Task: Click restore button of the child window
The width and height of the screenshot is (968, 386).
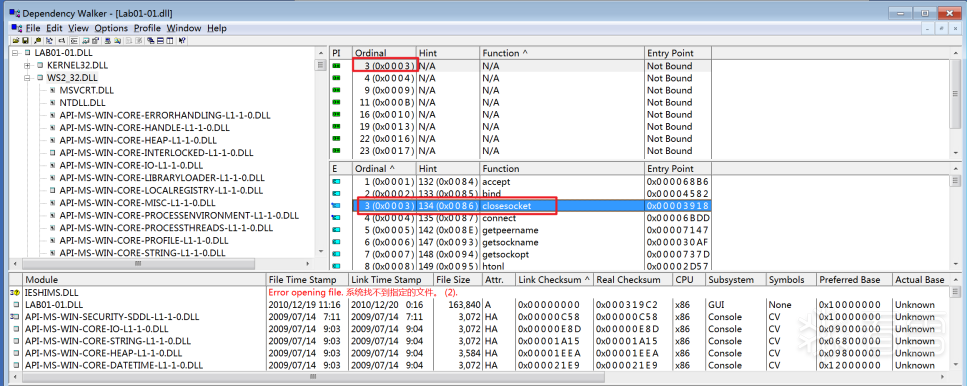Action: click(x=941, y=28)
